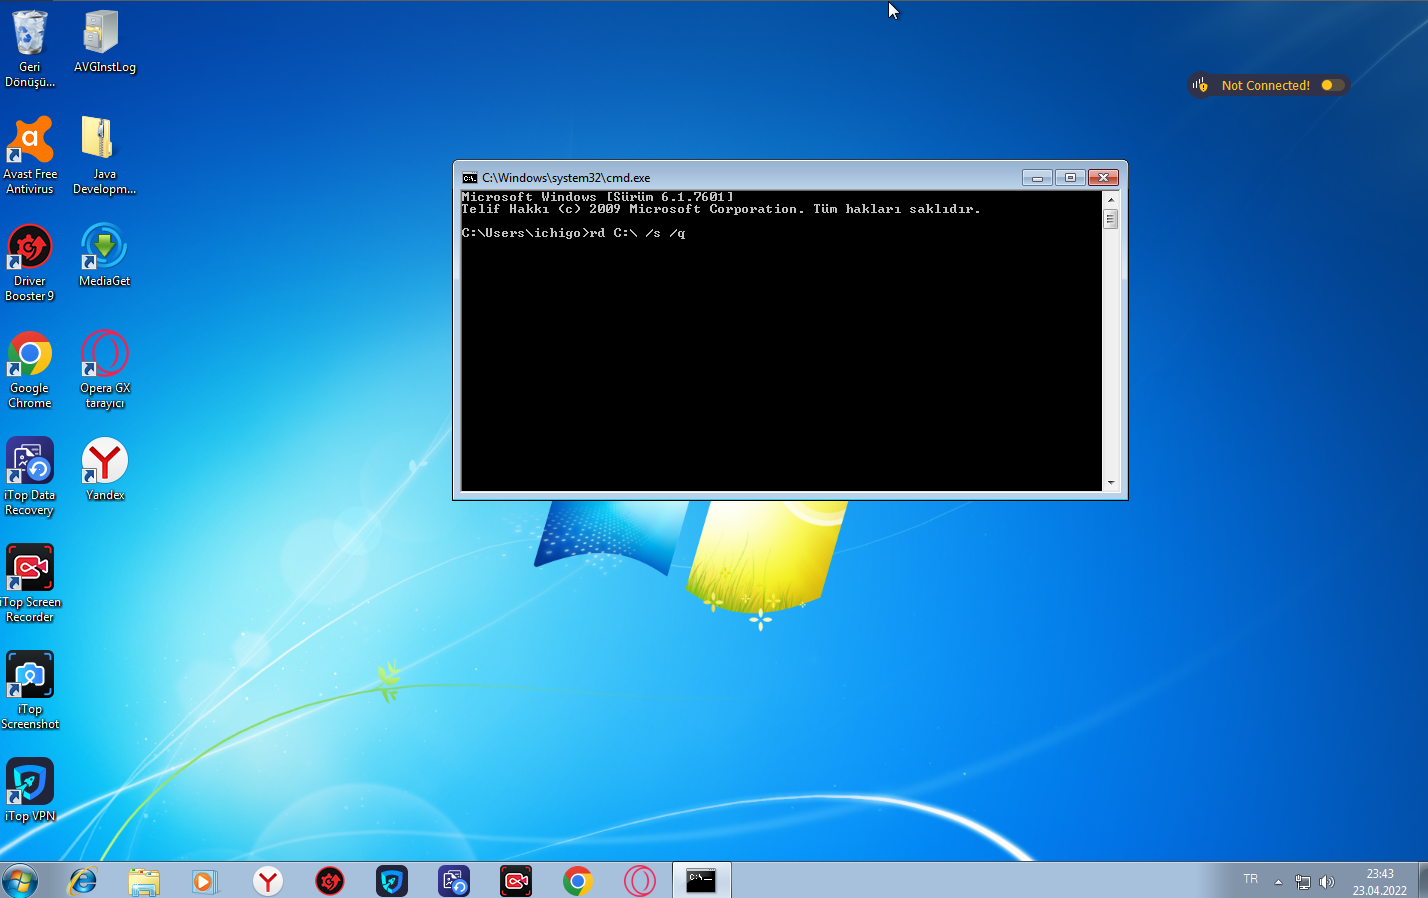
Task: Toggle the Not Connected VPN switch on
Action: pyautogui.click(x=1332, y=85)
